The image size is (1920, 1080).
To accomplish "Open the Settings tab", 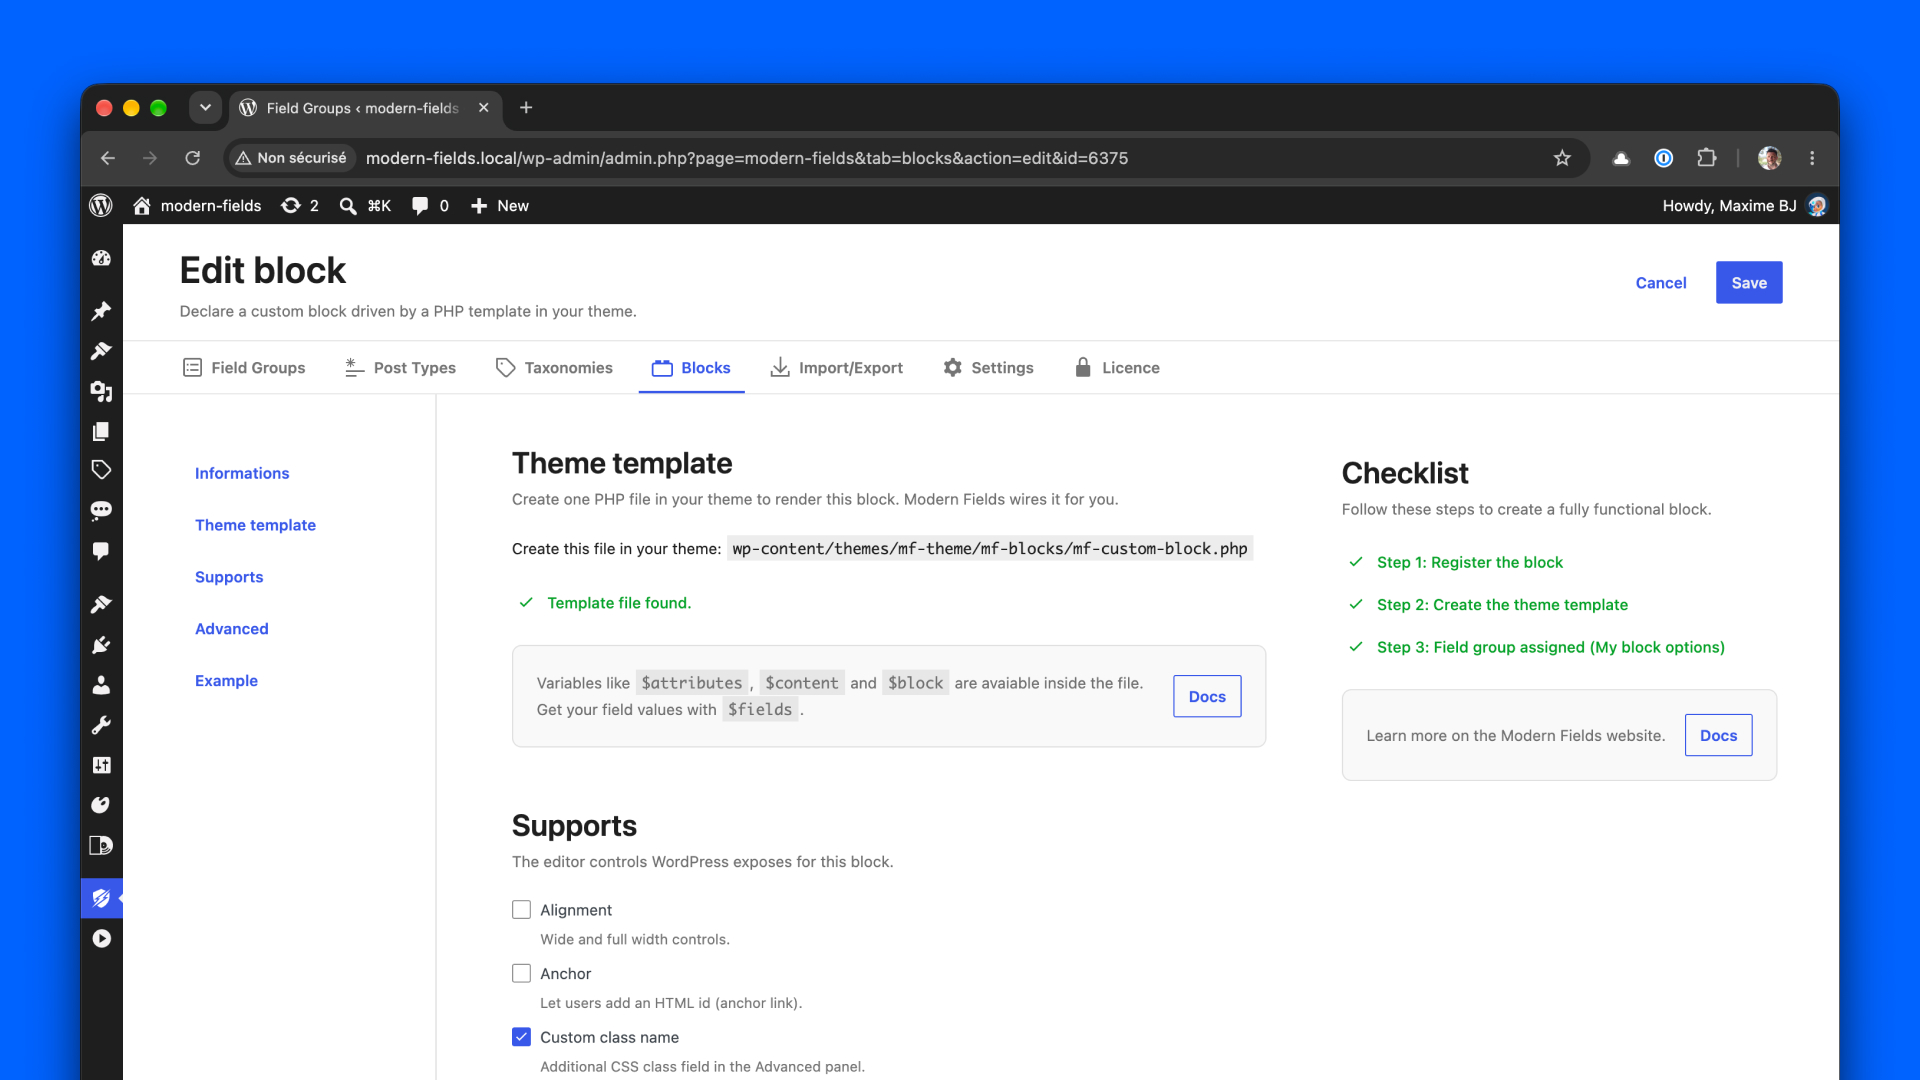I will tap(988, 368).
